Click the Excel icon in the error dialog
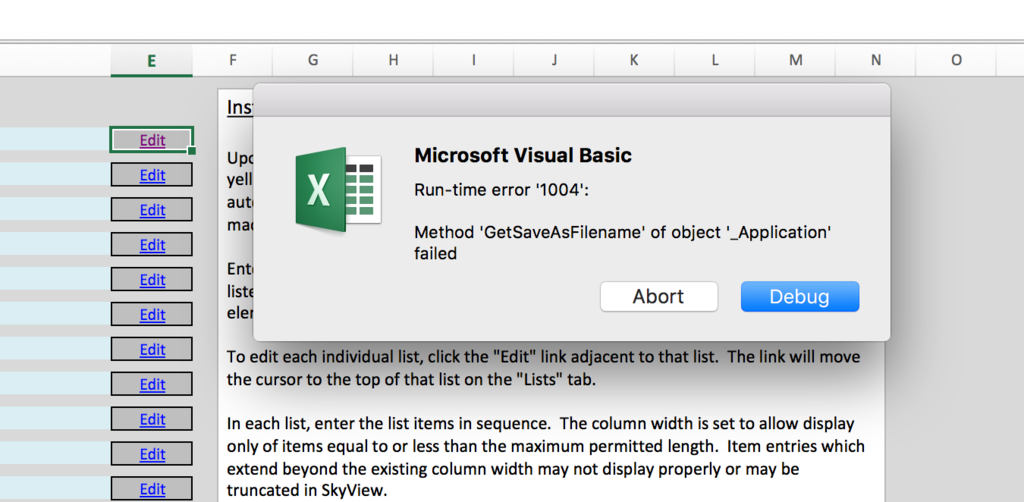Viewport: 1024px width, 502px height. [337, 189]
